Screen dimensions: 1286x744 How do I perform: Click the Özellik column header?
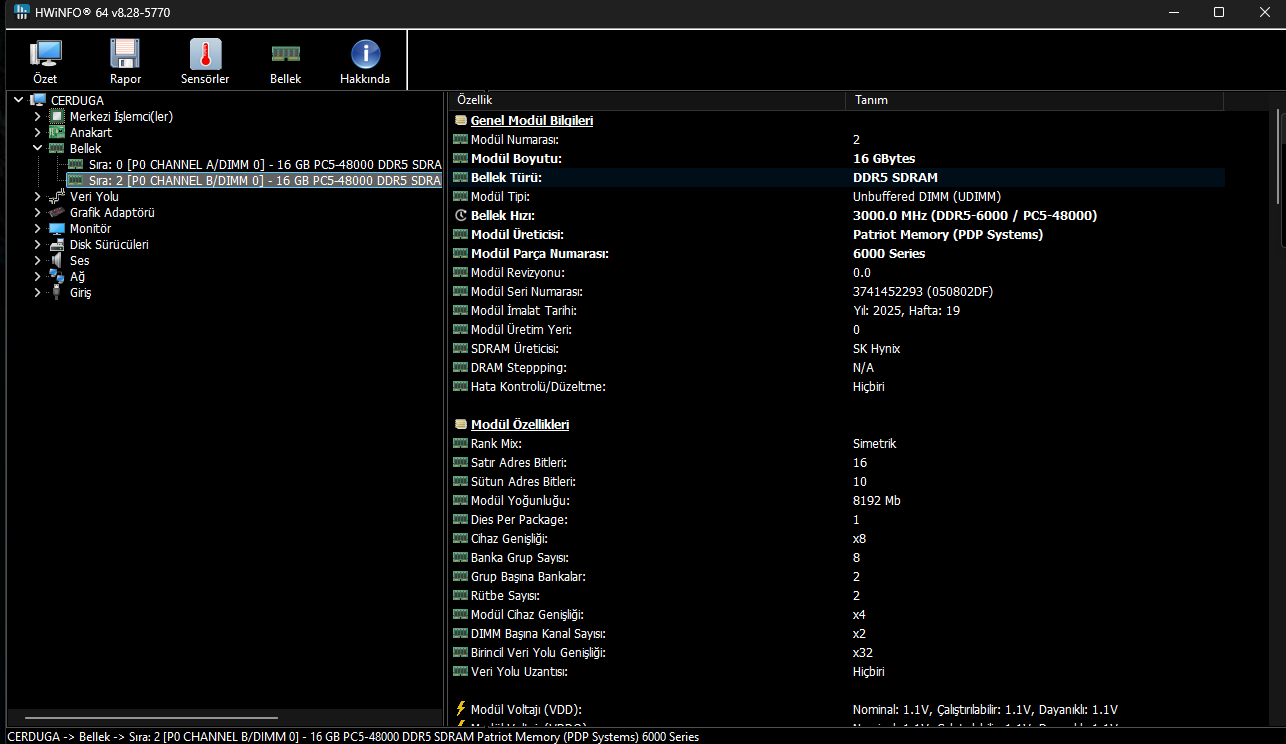pyautogui.click(x=647, y=100)
